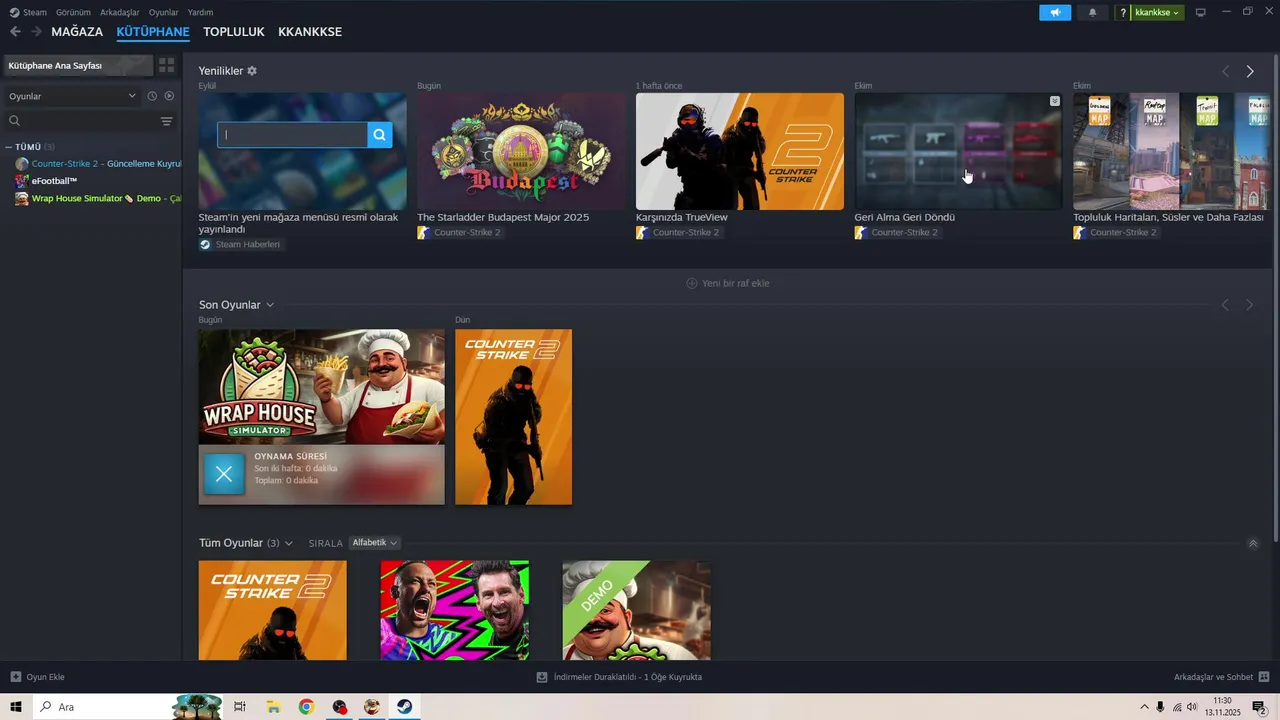Switch to the MAĞAZA tab
Viewport: 1280px width, 720px height.
(x=77, y=32)
